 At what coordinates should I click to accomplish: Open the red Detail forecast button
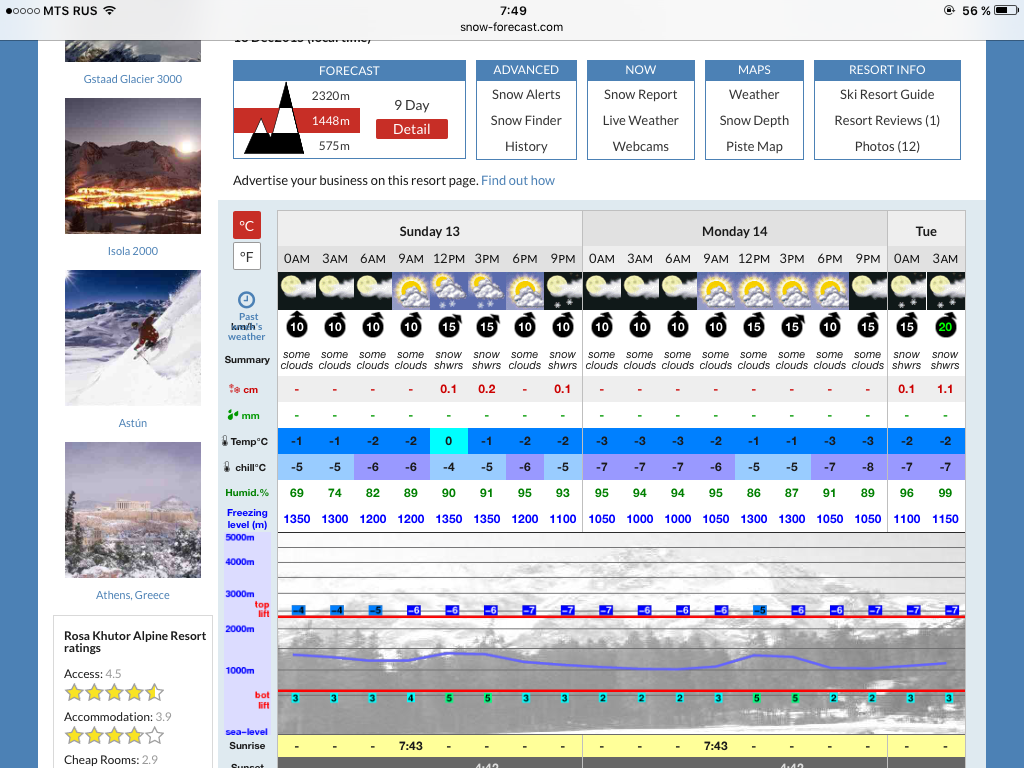tap(411, 129)
